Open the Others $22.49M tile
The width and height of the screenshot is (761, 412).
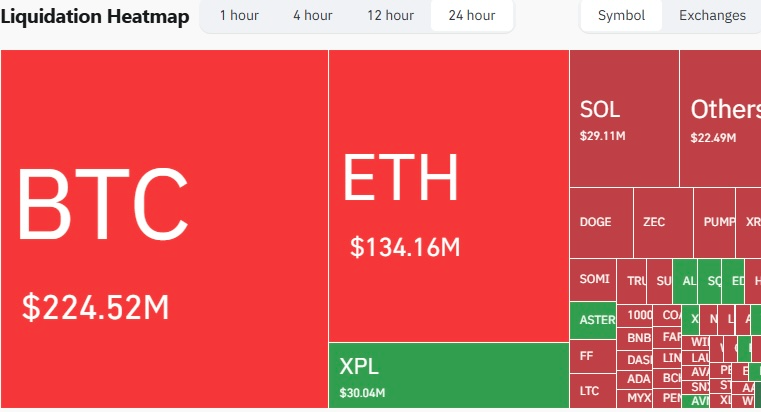click(x=720, y=118)
